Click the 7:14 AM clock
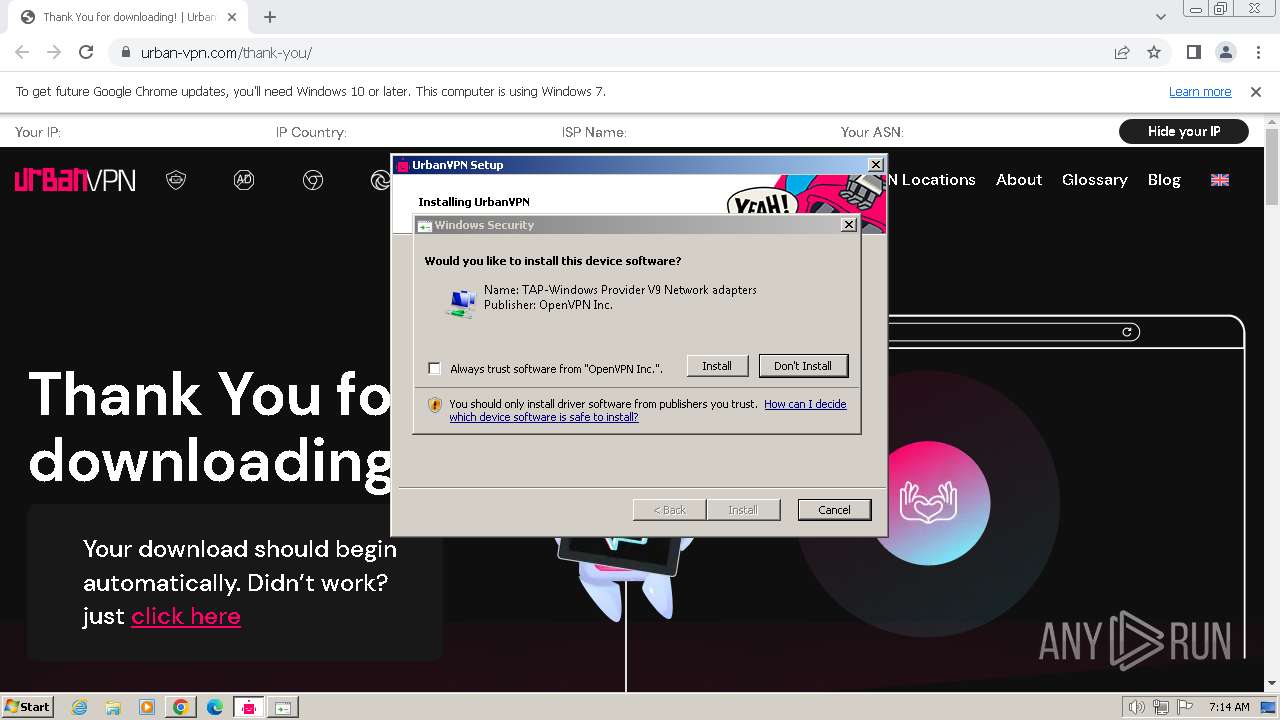Screen dimensions: 1280x720 (1229, 707)
